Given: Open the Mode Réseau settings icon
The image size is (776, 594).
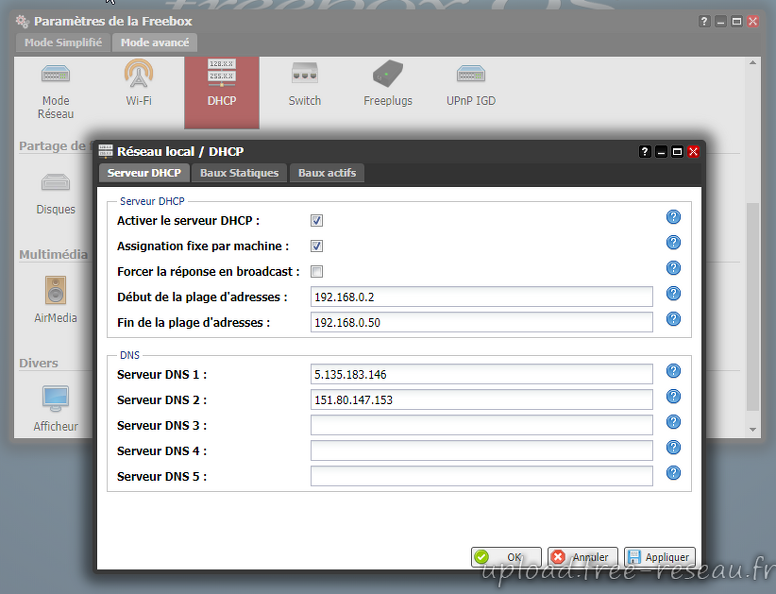Looking at the screenshot, I should pos(55,92).
